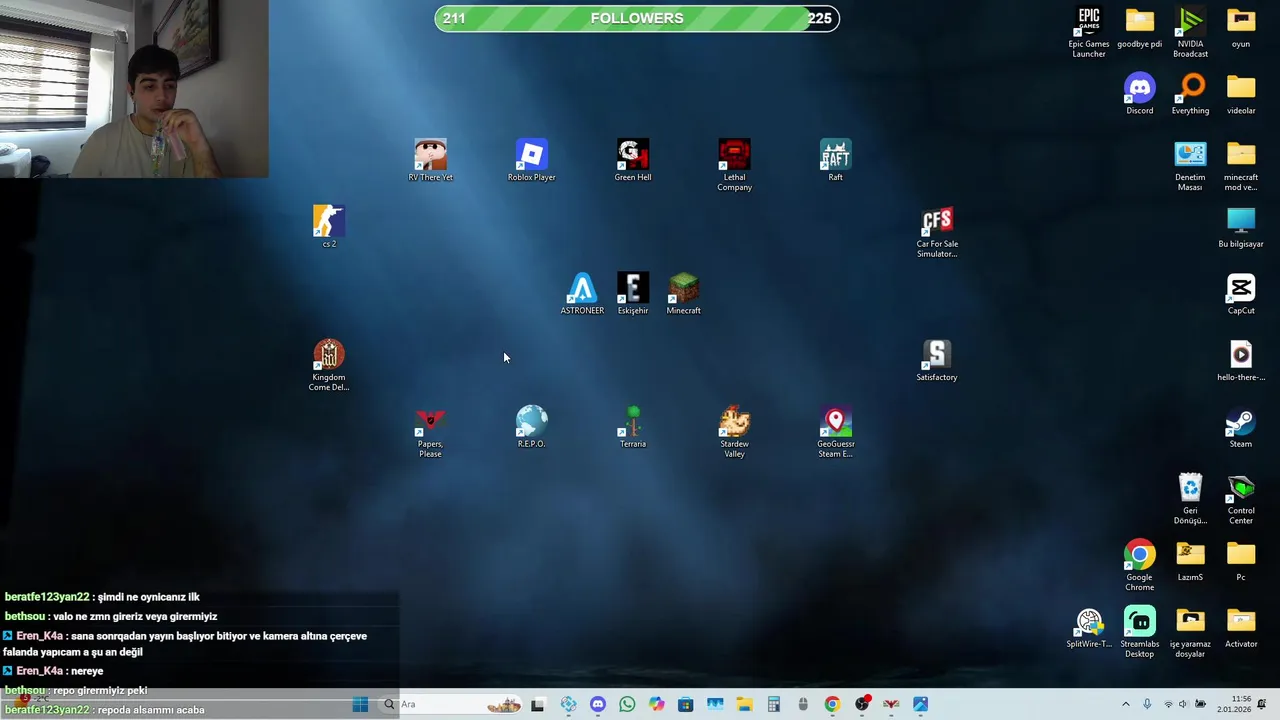Open the Activator folder

pos(1241,628)
